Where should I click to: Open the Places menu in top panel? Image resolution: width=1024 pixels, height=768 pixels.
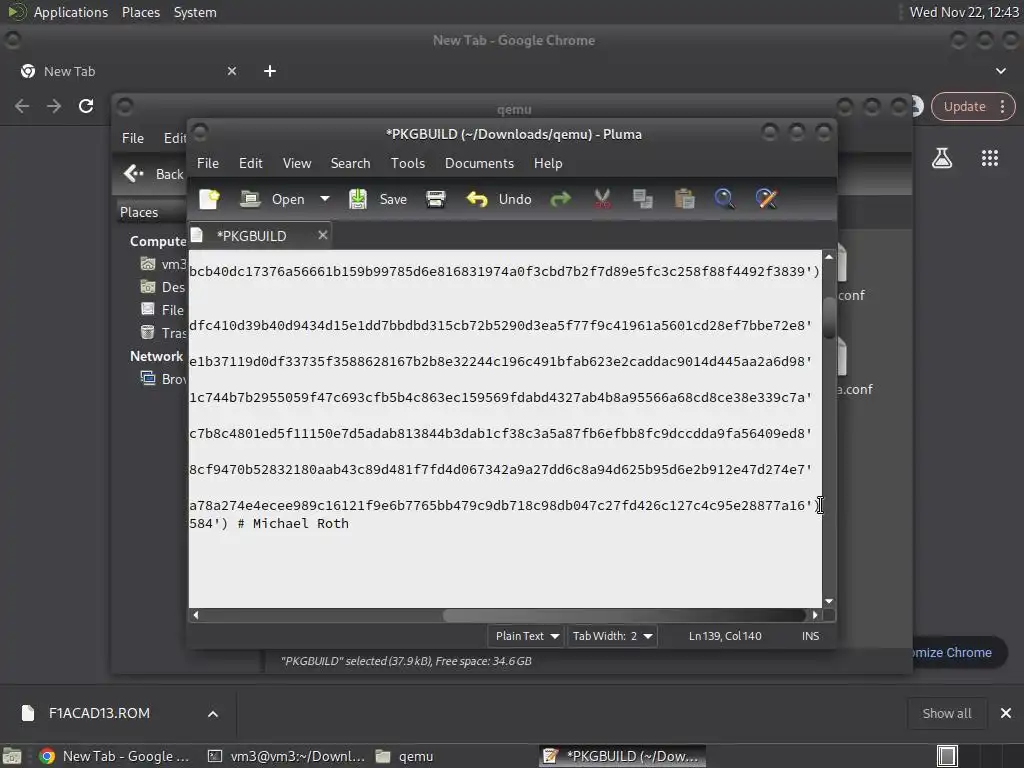140,12
